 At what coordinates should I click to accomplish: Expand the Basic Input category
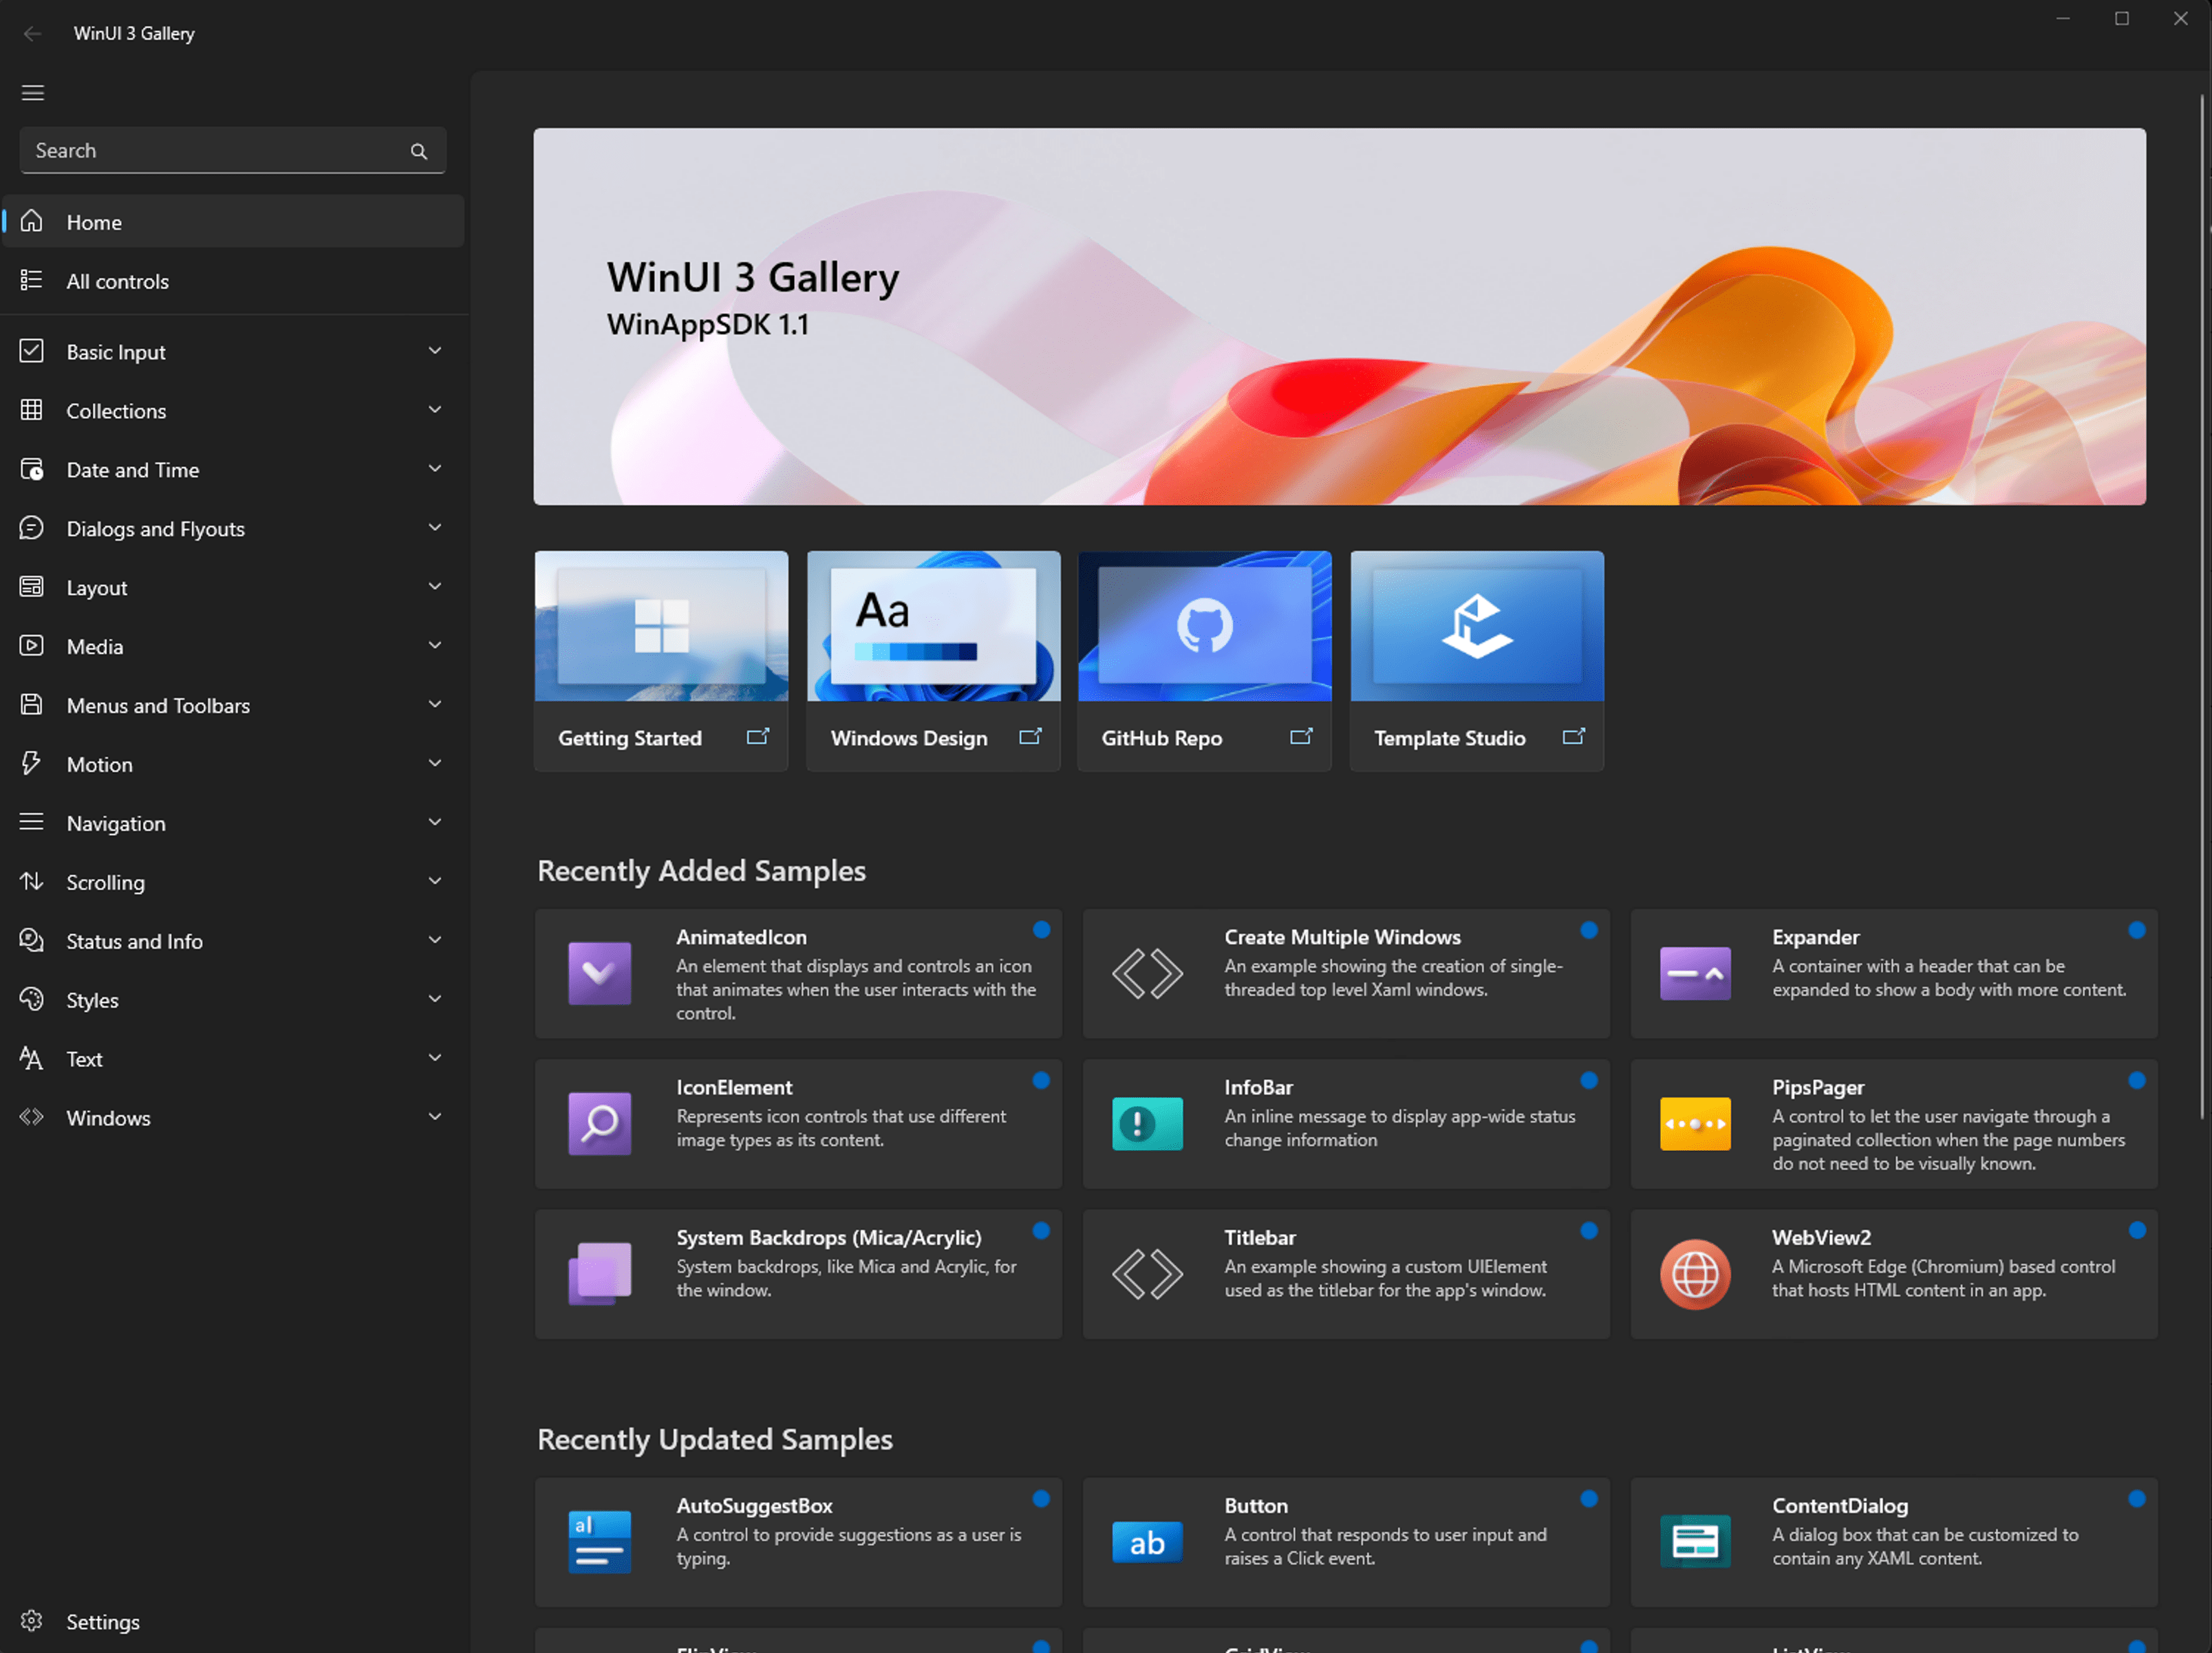(x=434, y=351)
